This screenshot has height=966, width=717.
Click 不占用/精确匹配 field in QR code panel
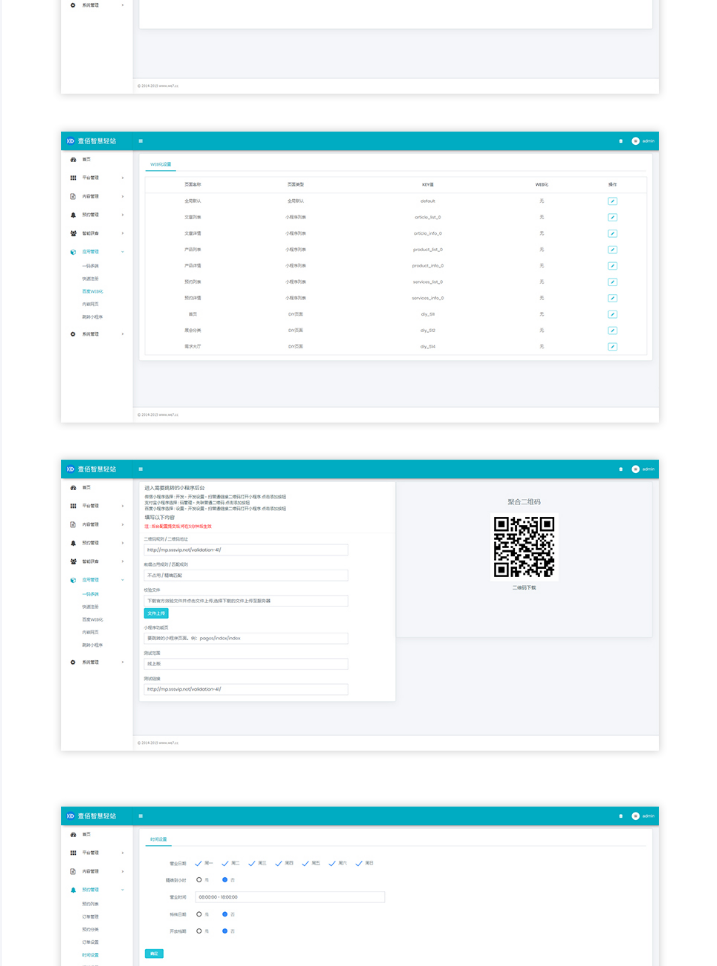246,575
